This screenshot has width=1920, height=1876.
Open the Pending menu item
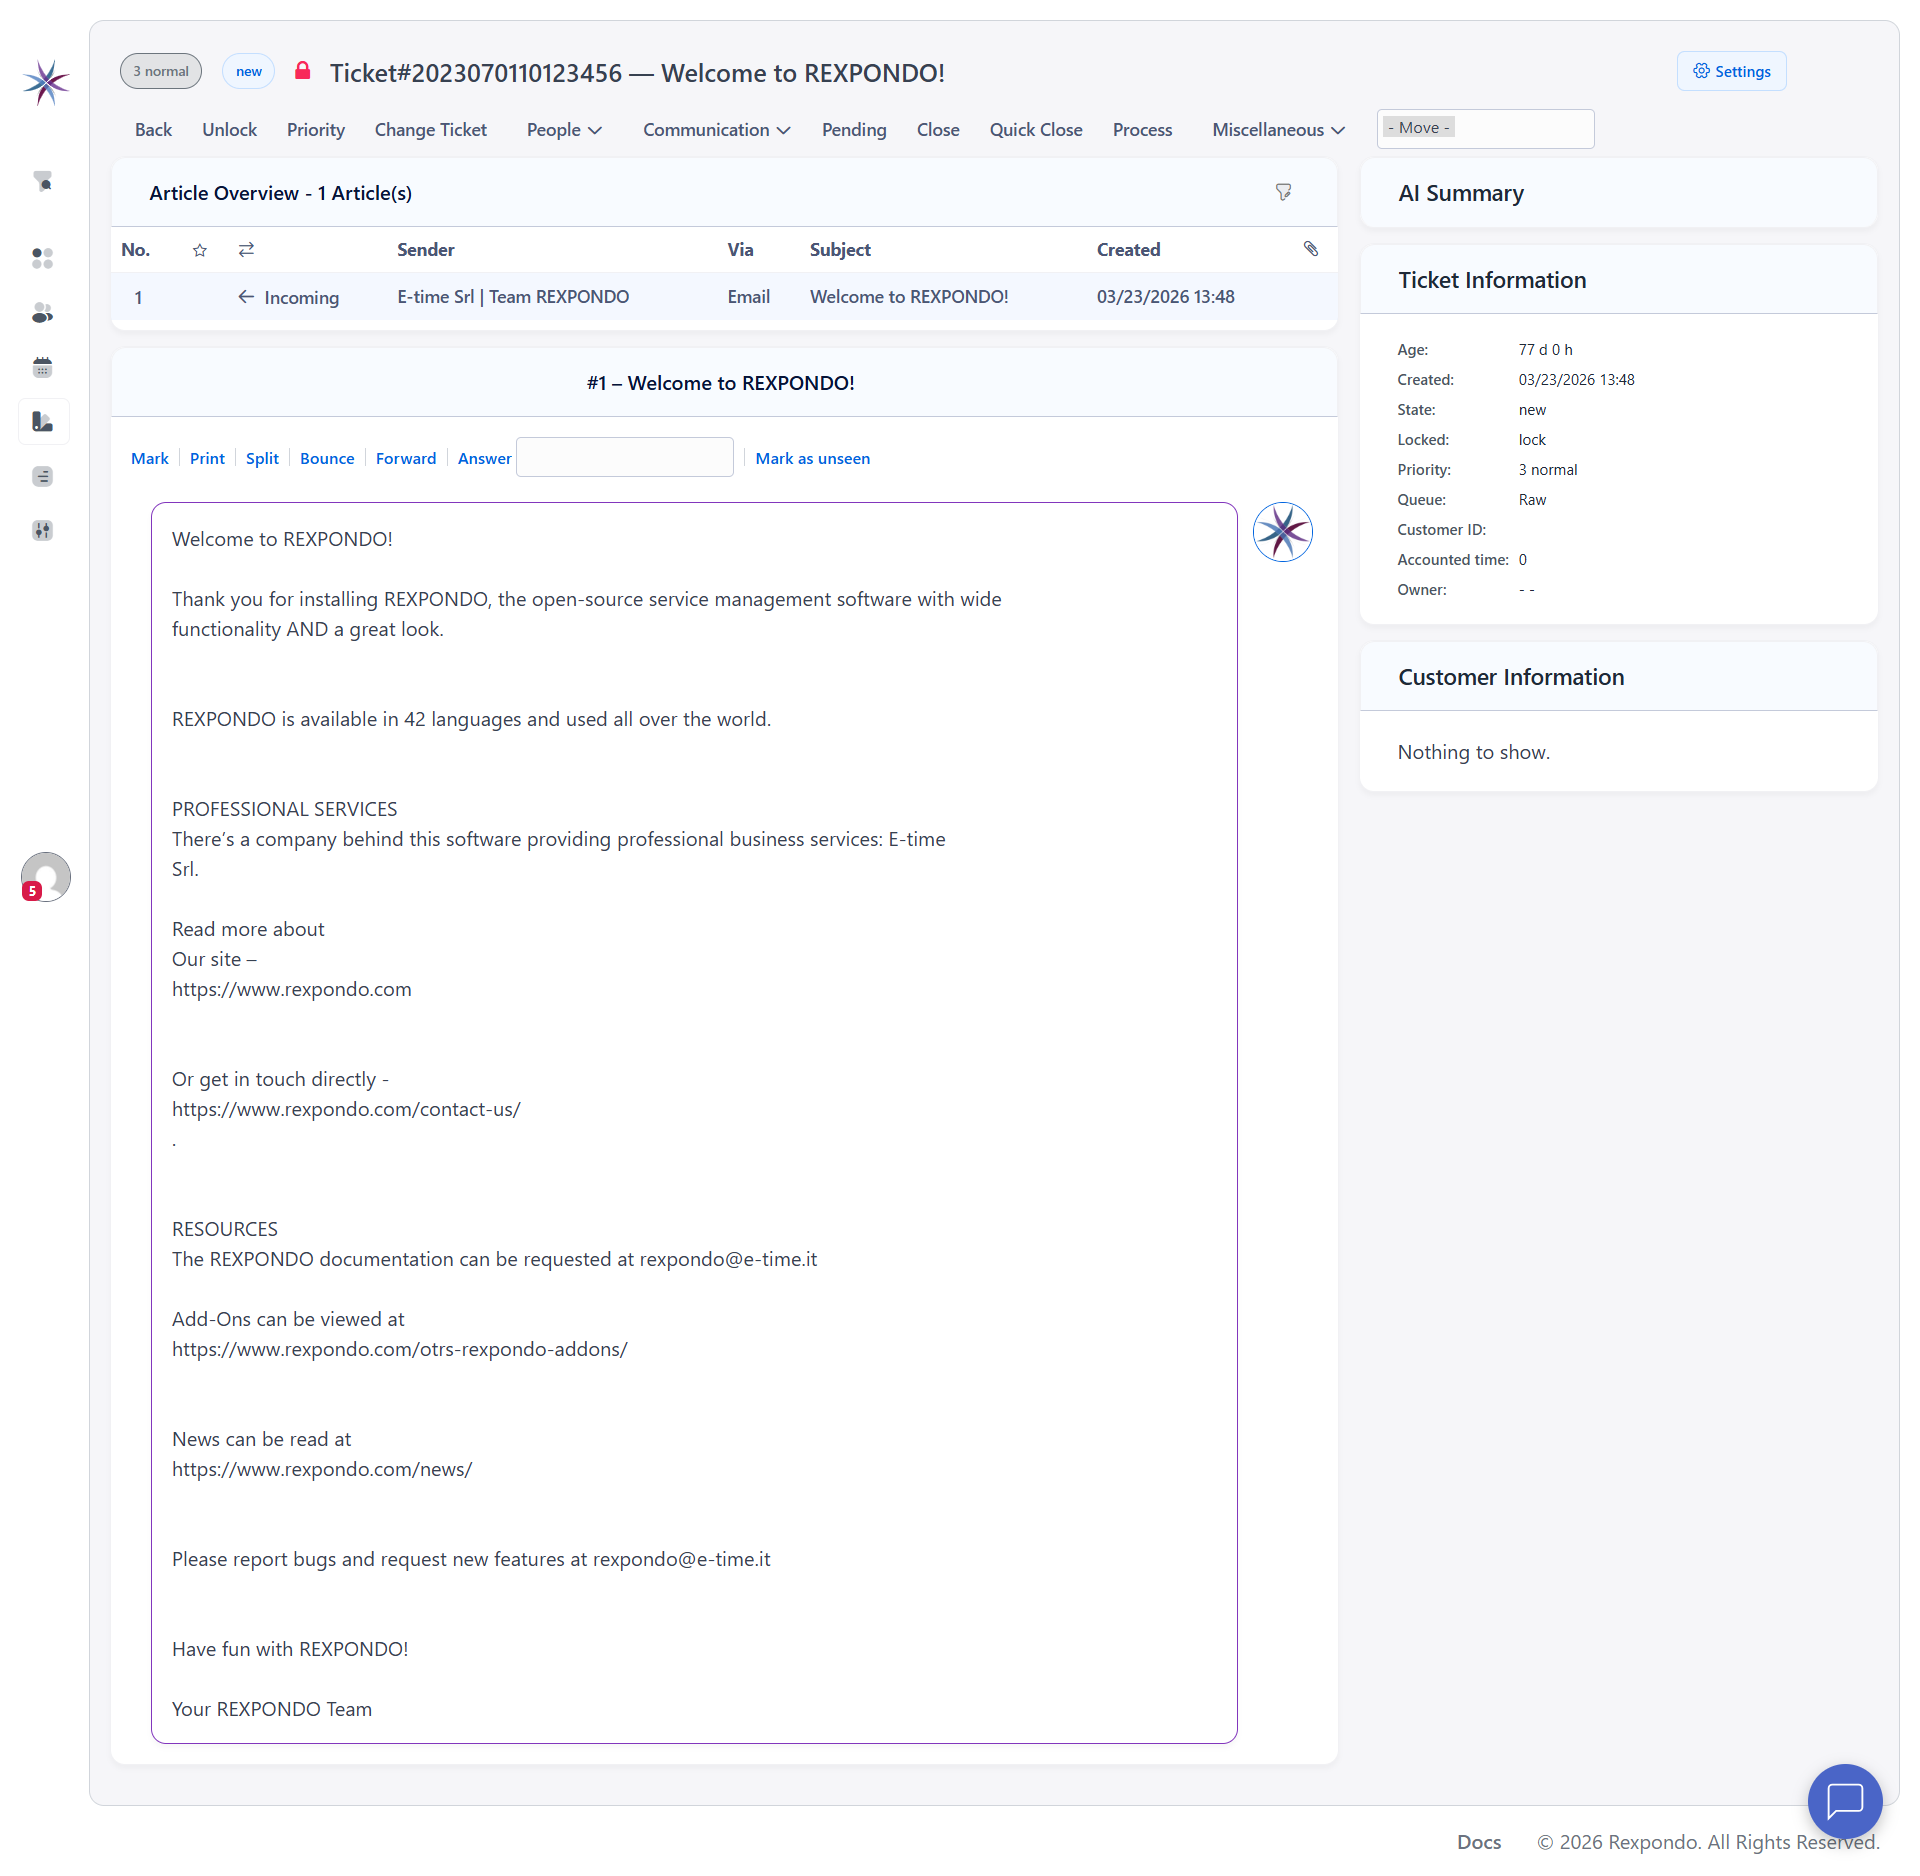tap(854, 130)
